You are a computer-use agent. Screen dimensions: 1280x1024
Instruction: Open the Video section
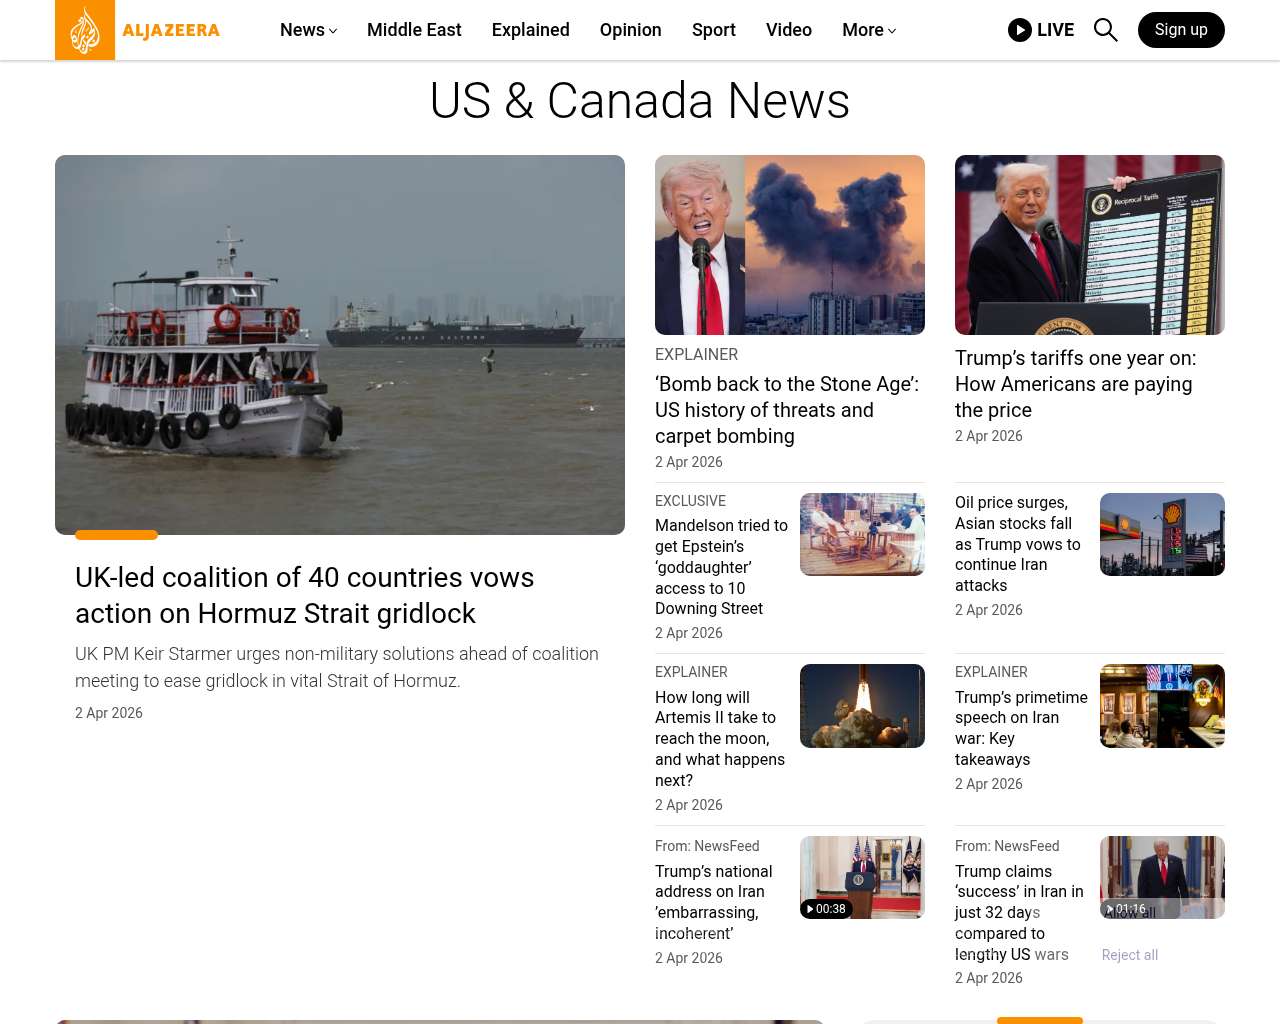click(788, 30)
